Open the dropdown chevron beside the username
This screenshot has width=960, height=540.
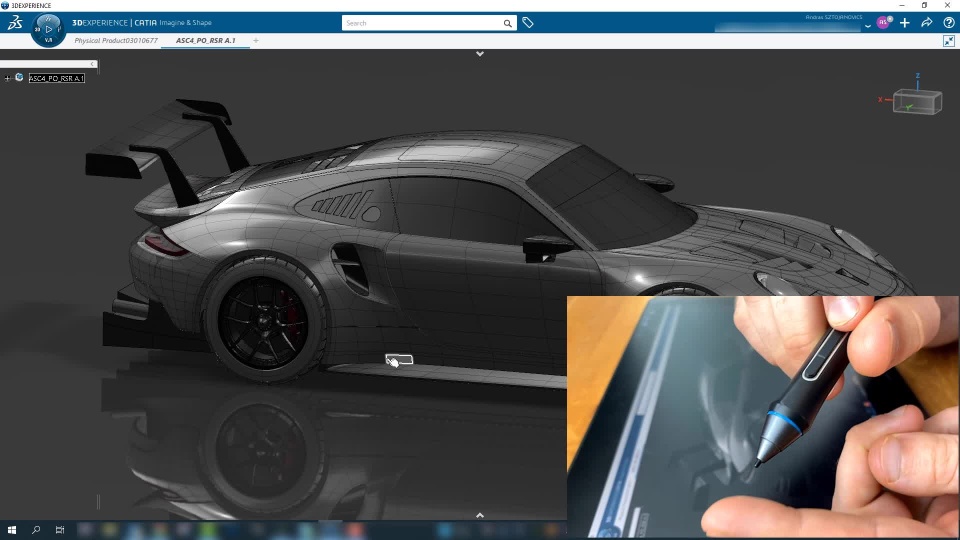[x=868, y=26]
